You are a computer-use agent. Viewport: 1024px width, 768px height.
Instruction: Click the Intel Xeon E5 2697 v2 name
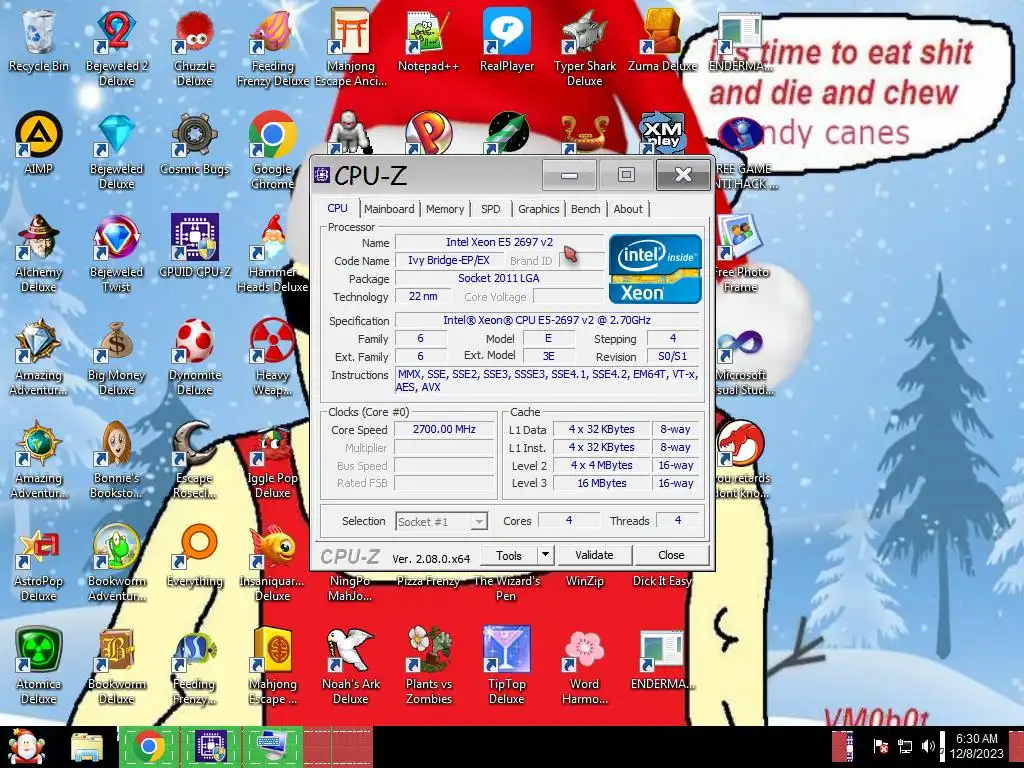(x=500, y=242)
